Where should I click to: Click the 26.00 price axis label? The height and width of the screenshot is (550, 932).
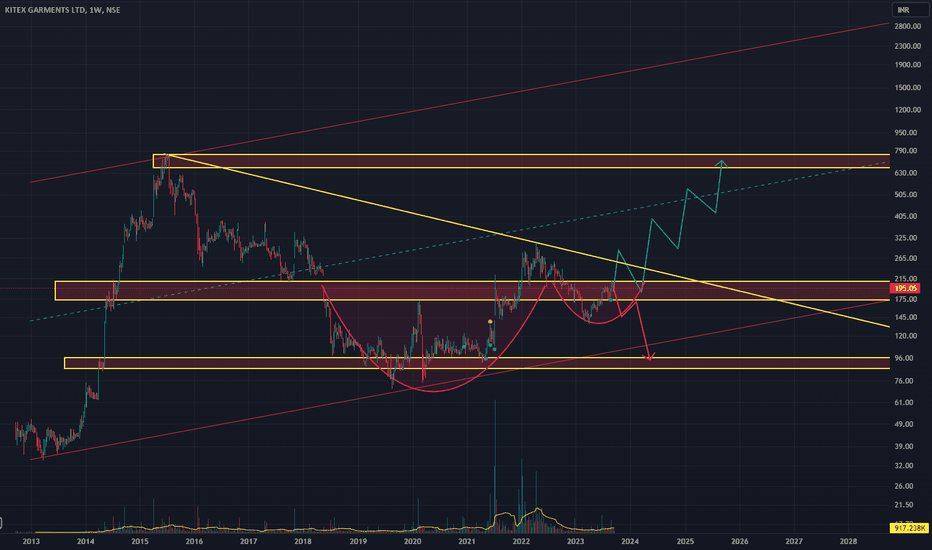(x=904, y=486)
